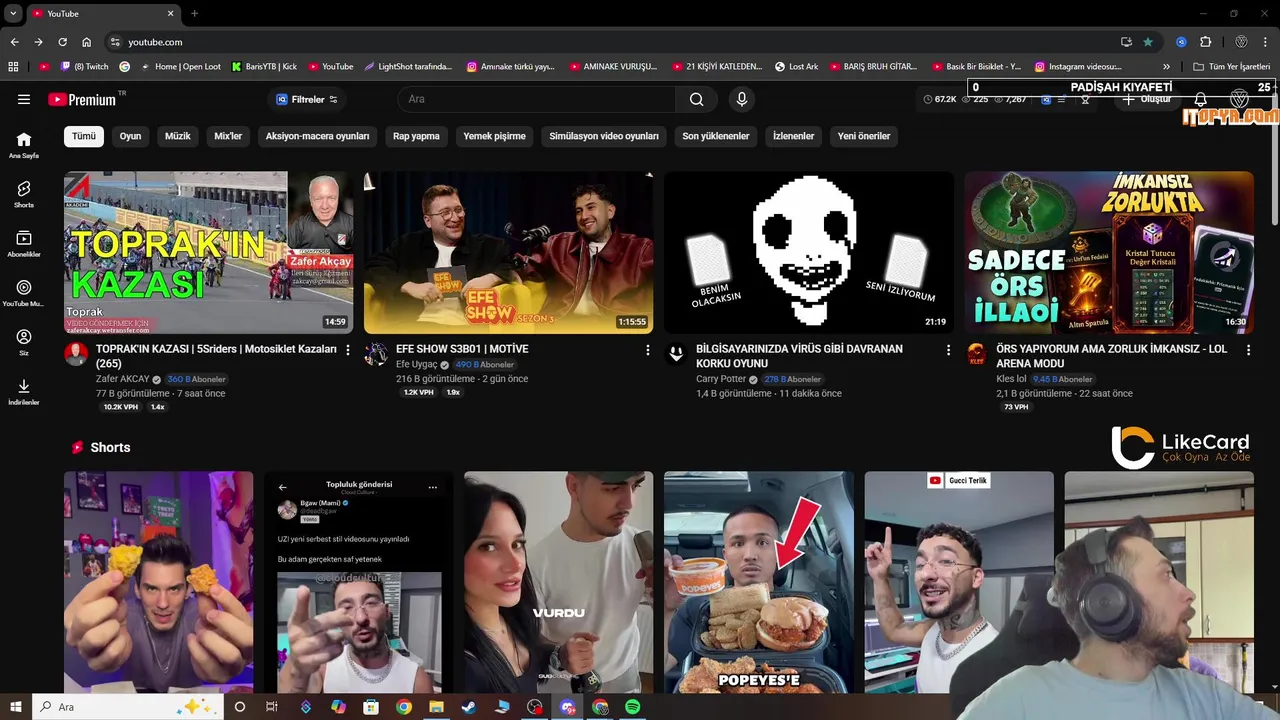Open Windows Start menu
This screenshot has width=1280, height=720.
(x=16, y=707)
